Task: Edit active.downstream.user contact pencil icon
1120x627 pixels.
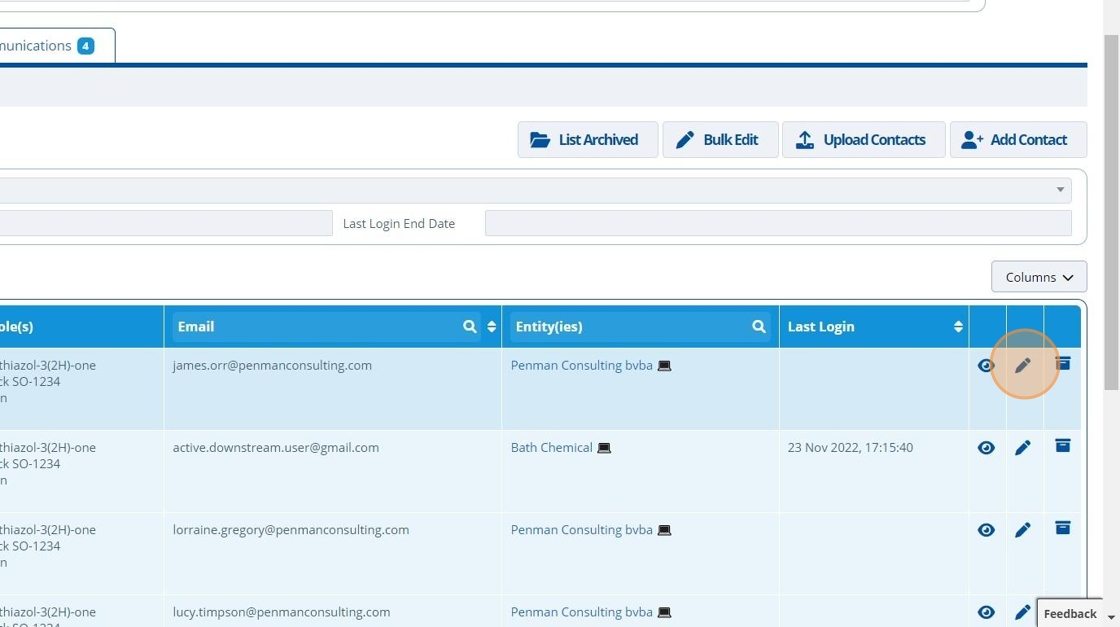Action: click(1023, 448)
